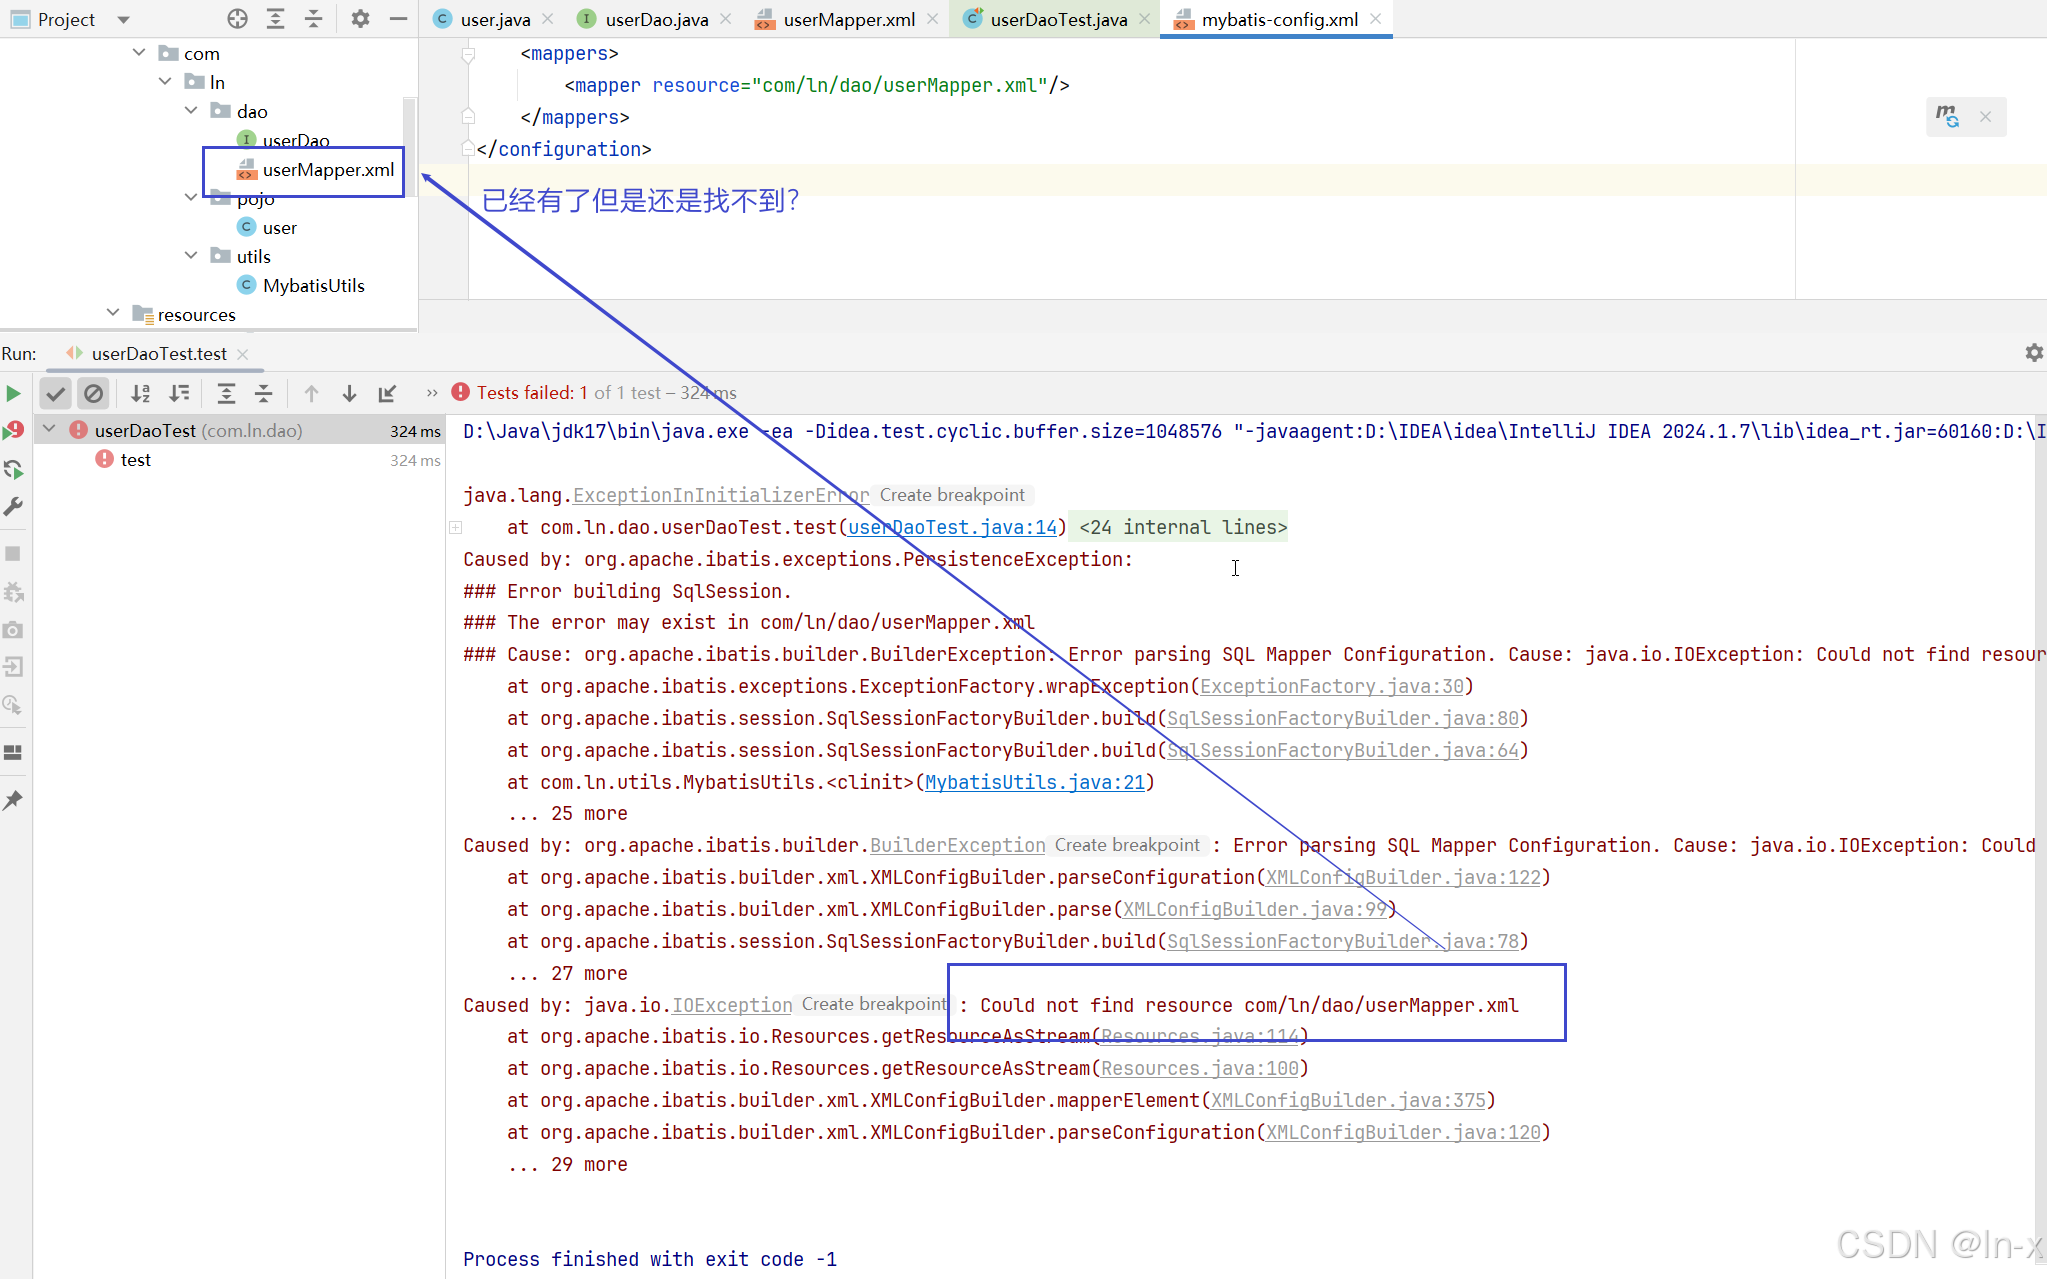Viewport: 2047px width, 1279px height.
Task: Collapse the userDaoTest node in test results
Action: click(48, 429)
